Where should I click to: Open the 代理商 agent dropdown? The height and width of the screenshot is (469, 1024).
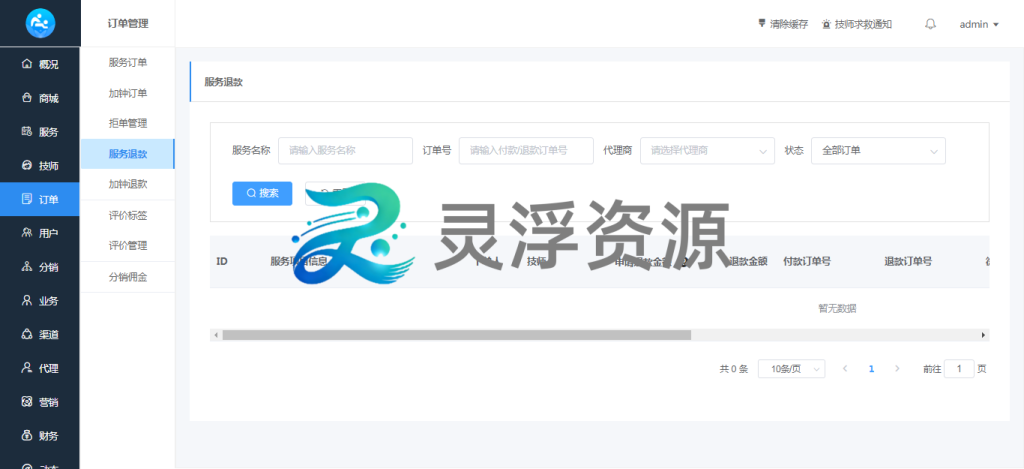click(707, 150)
